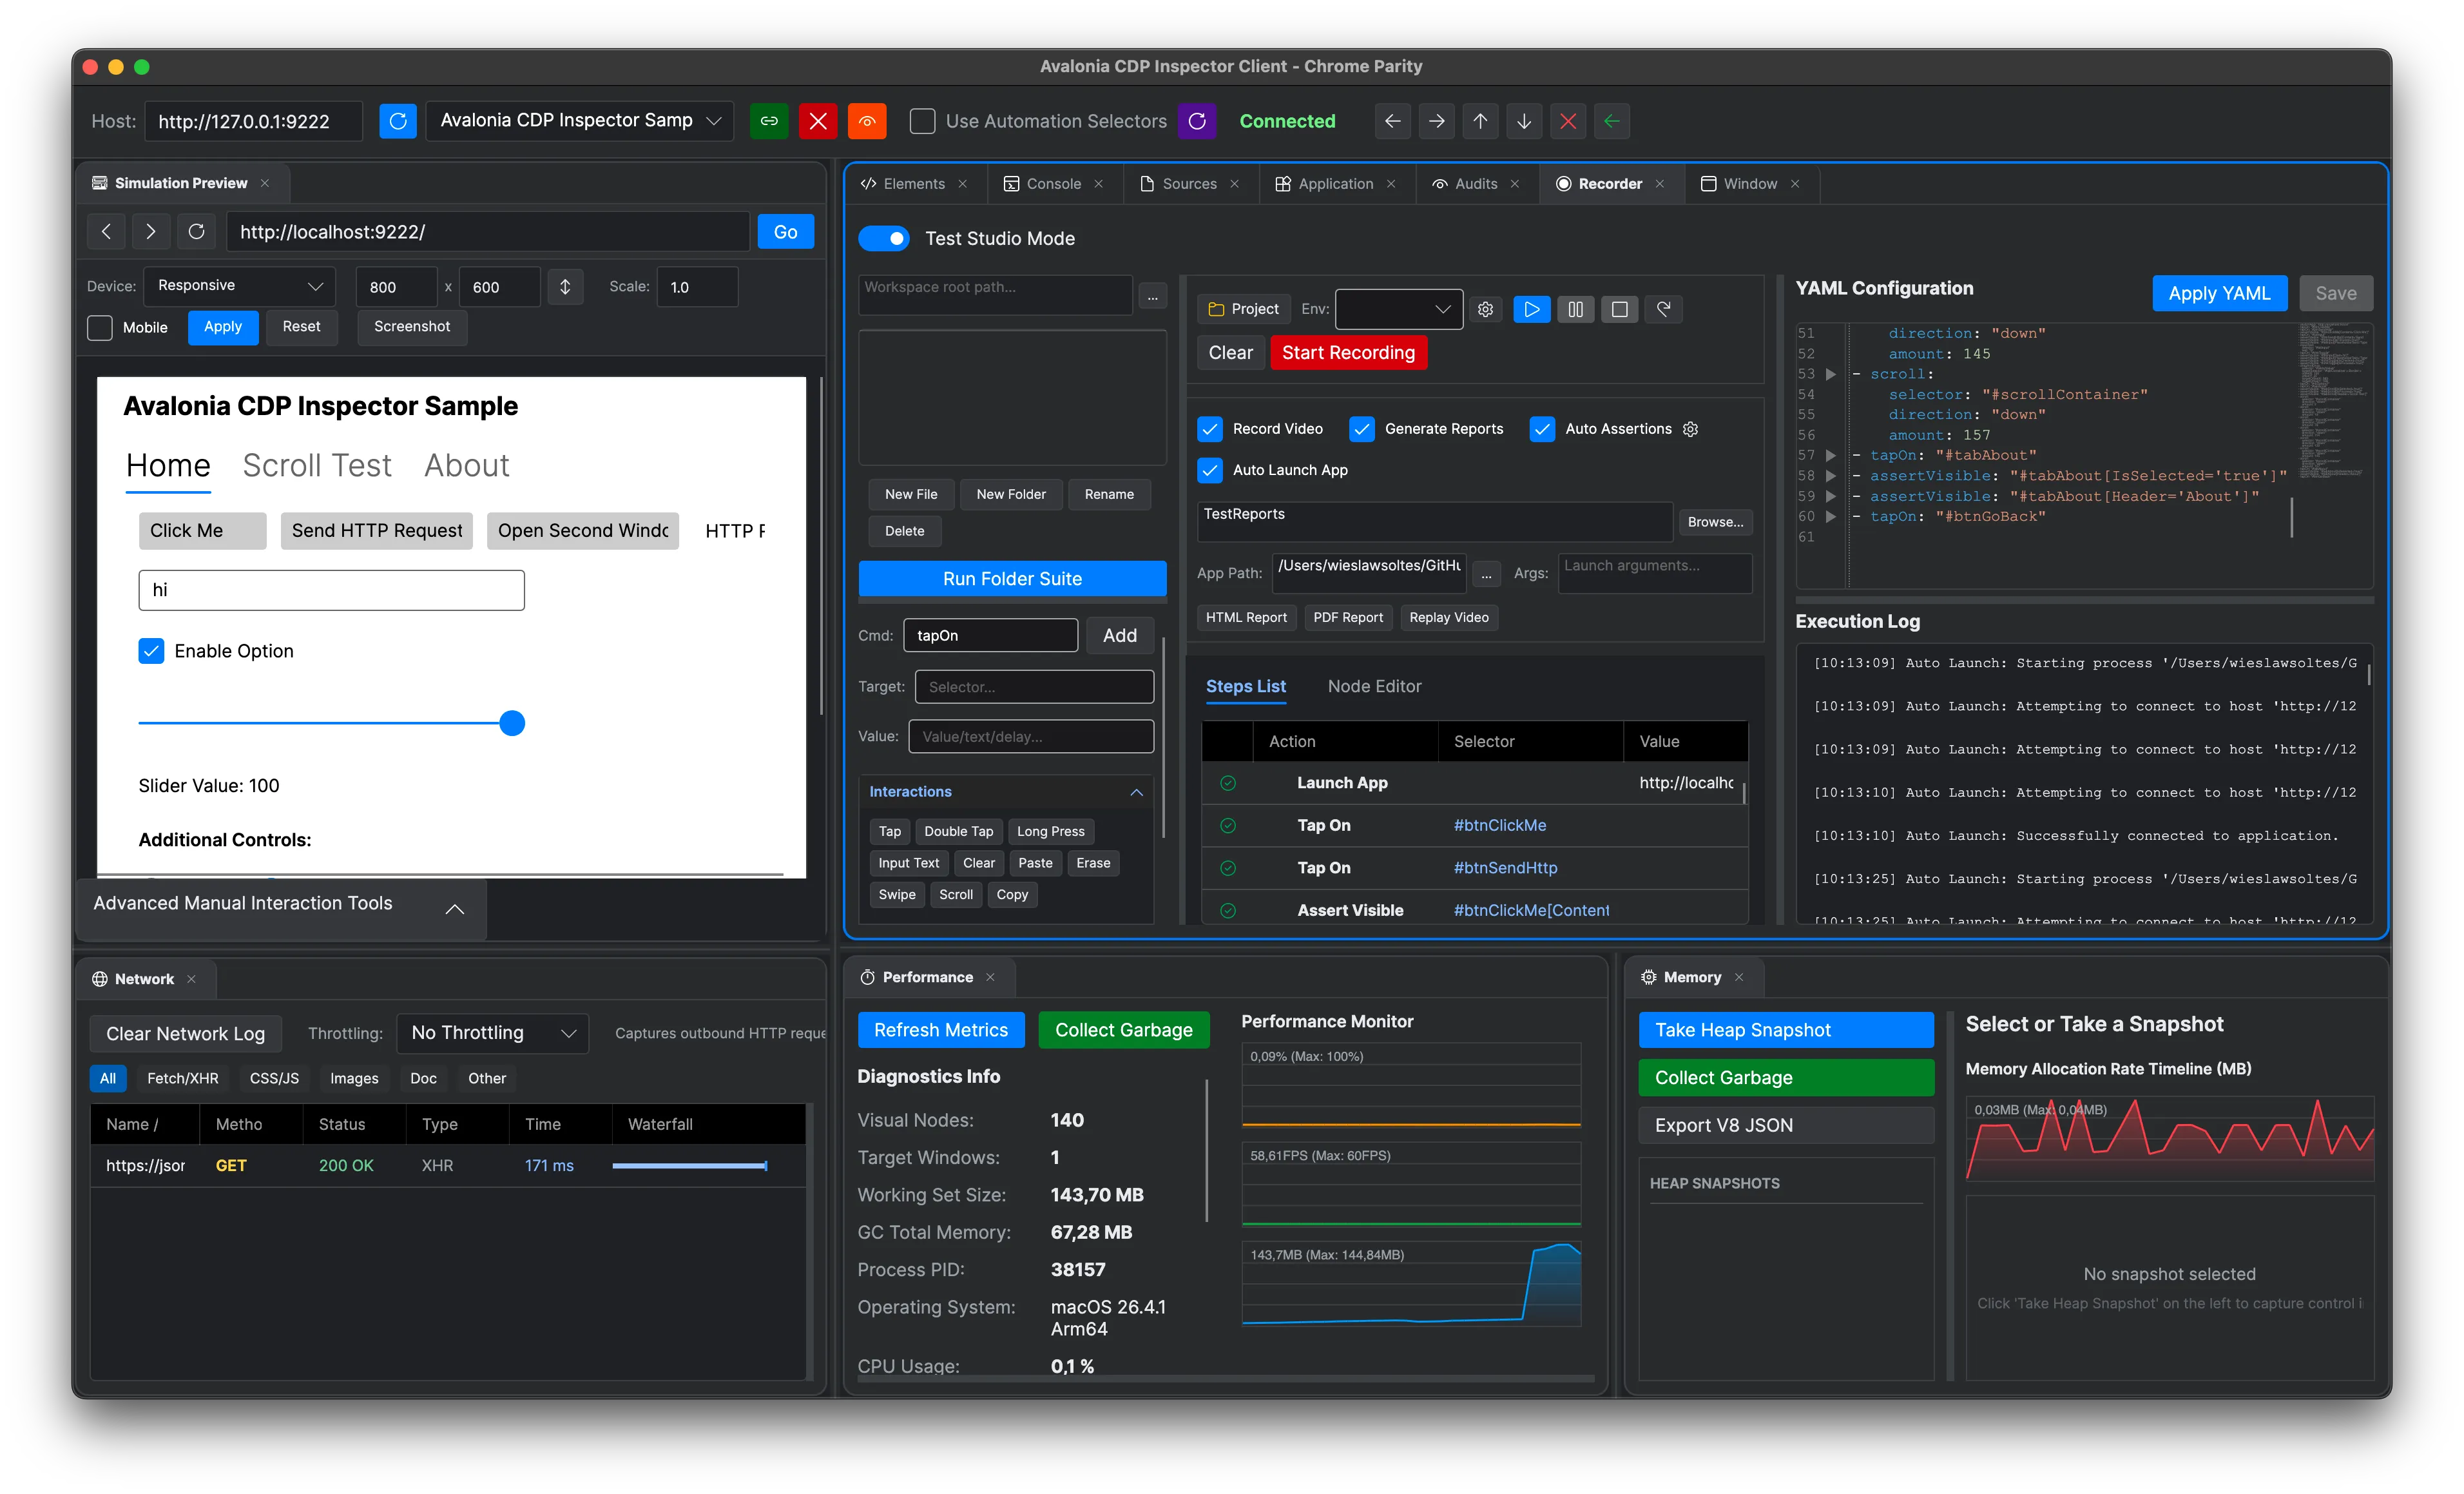Uncheck Auto Assertions
The image size is (2464, 1494).
(1542, 429)
